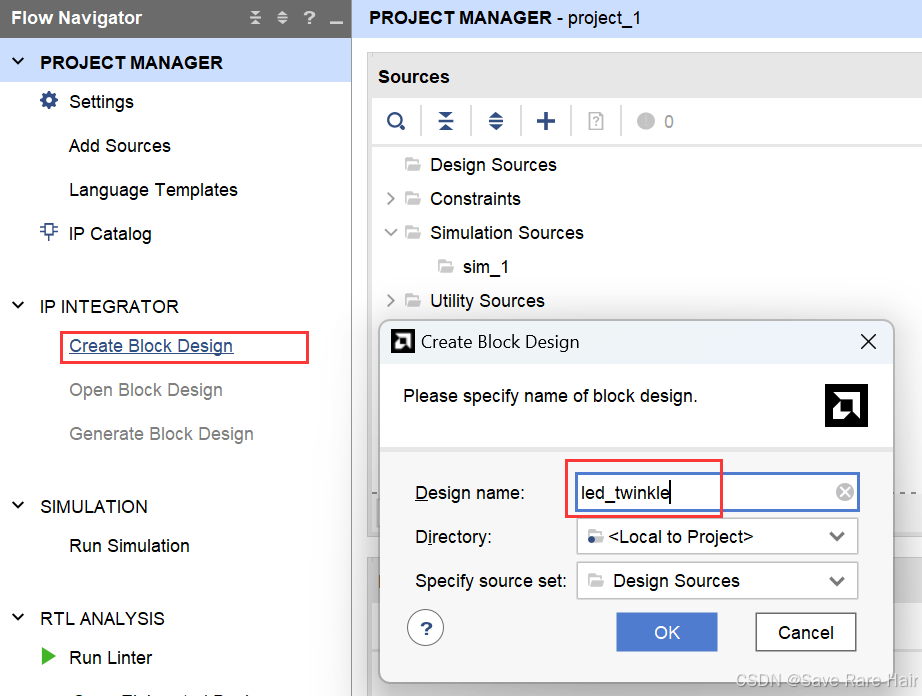Collapse the SIMULATION section
This screenshot has height=696, width=922.
(x=18, y=505)
